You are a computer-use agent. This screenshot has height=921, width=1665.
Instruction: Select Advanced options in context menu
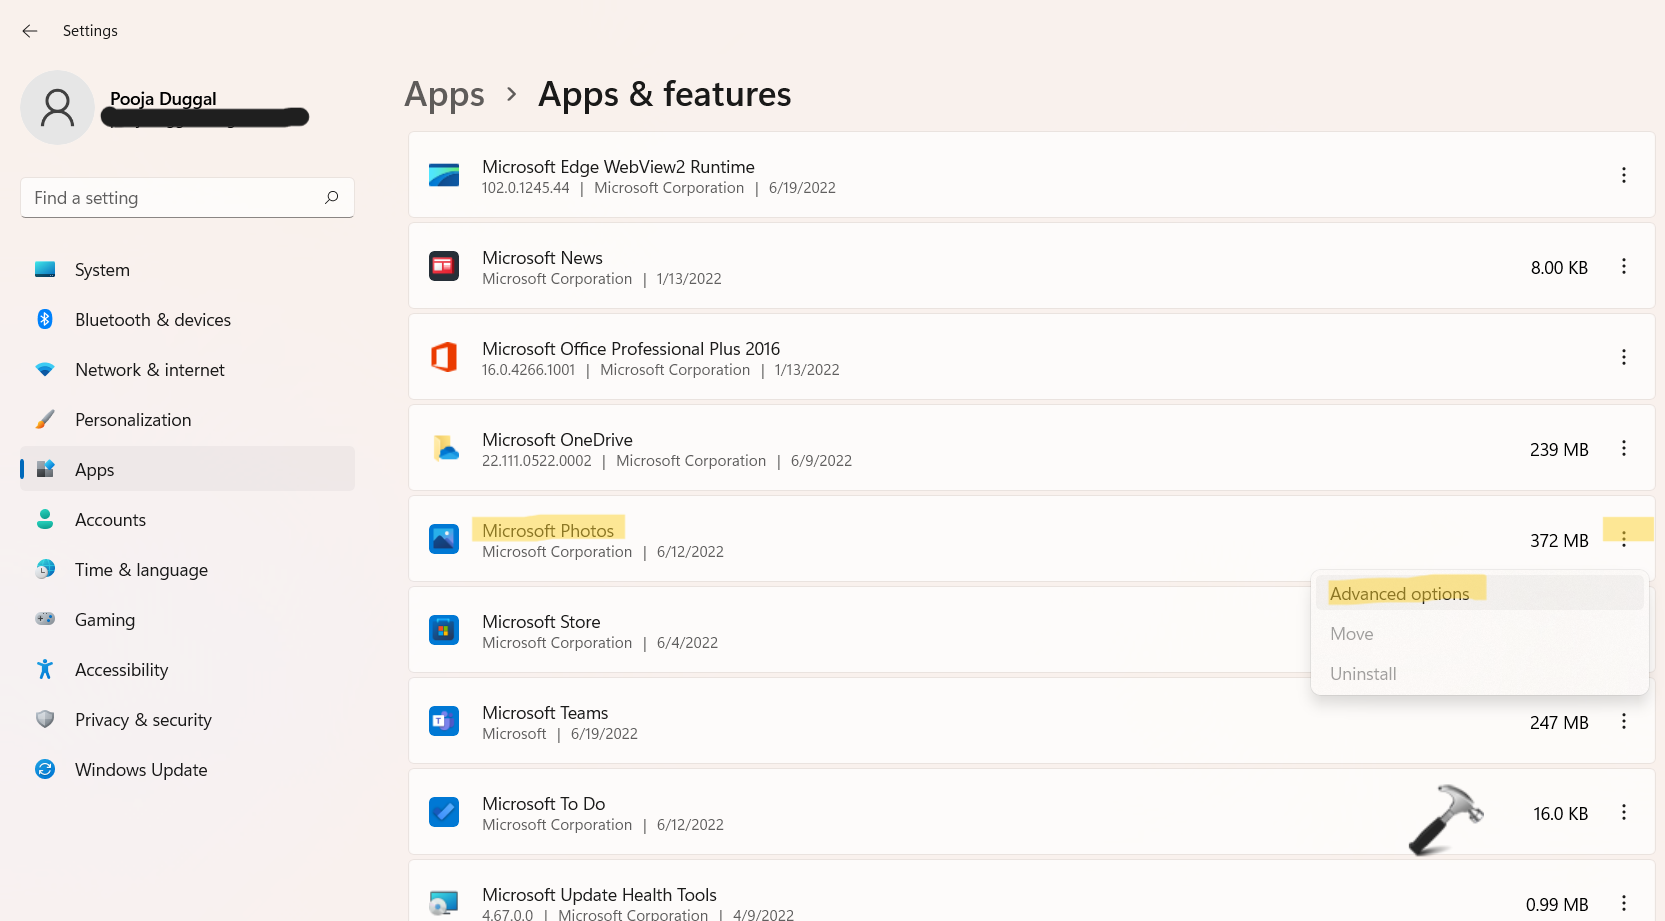coord(1399,593)
